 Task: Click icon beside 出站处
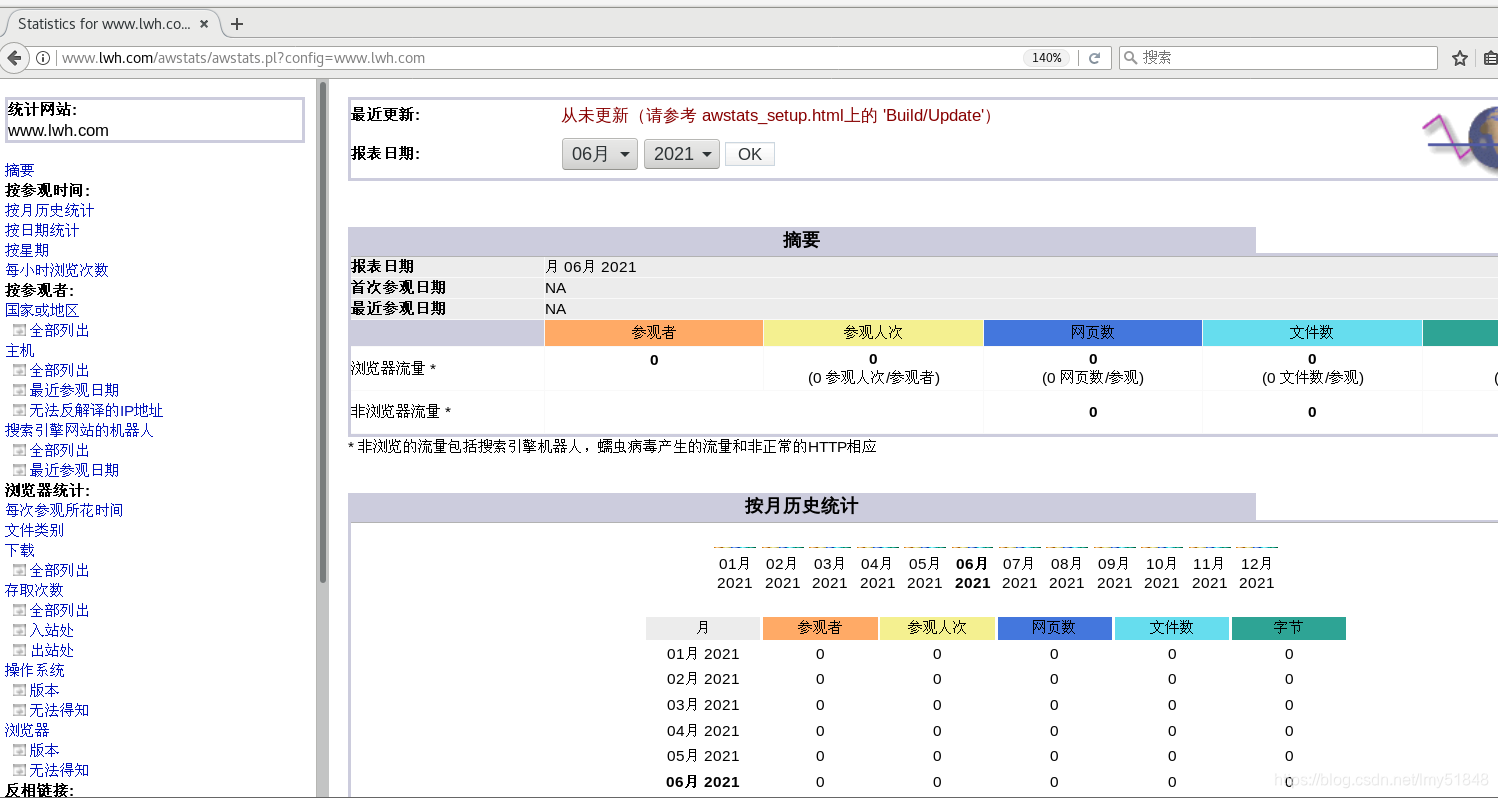click(x=19, y=650)
